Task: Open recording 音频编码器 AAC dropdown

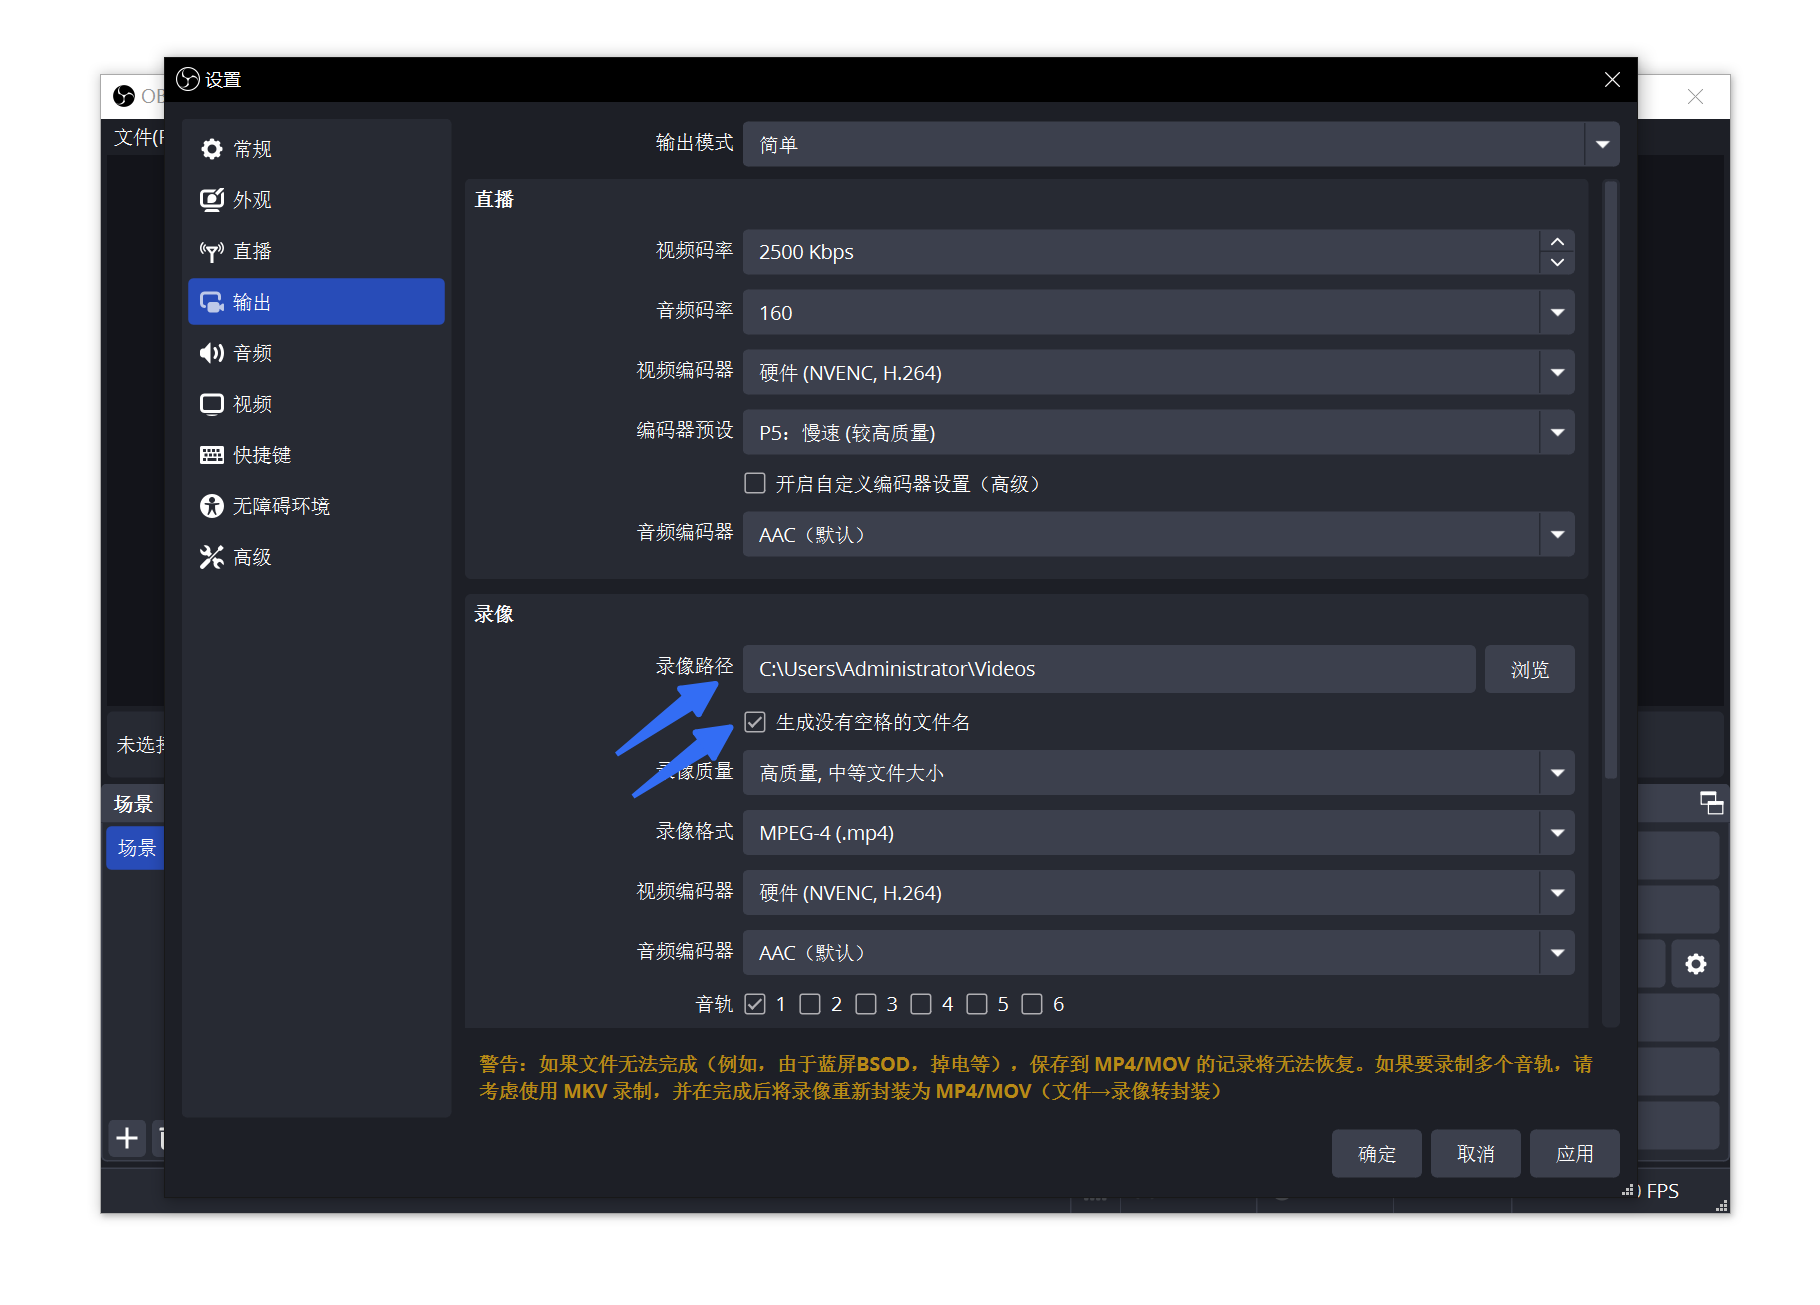Action: click(1158, 953)
